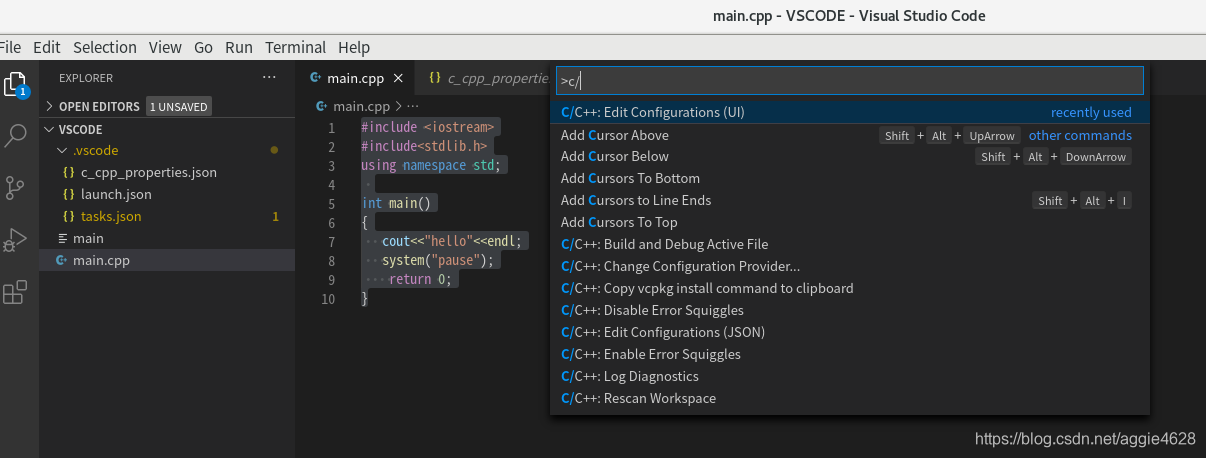Open tasks.json in Explorer
Screen dimensions: 1206x458
(167, 216)
